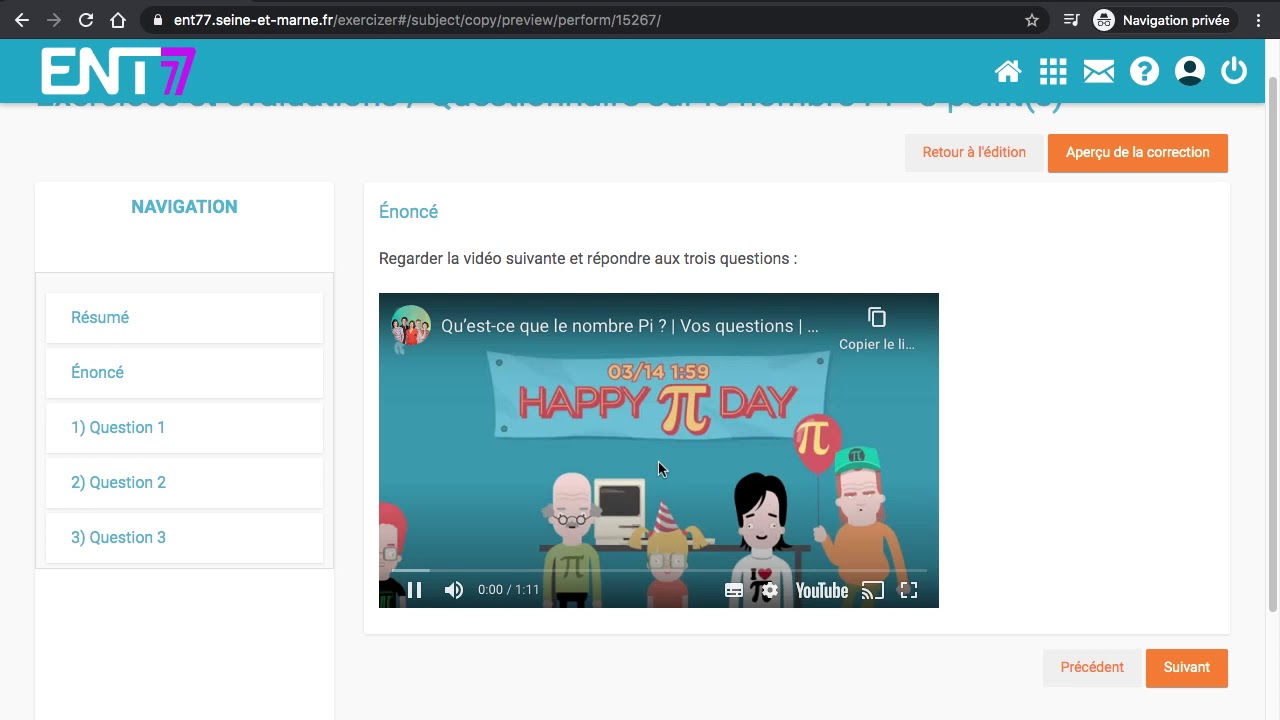
Task: Open the video on YouTube via logo
Action: coord(822,590)
